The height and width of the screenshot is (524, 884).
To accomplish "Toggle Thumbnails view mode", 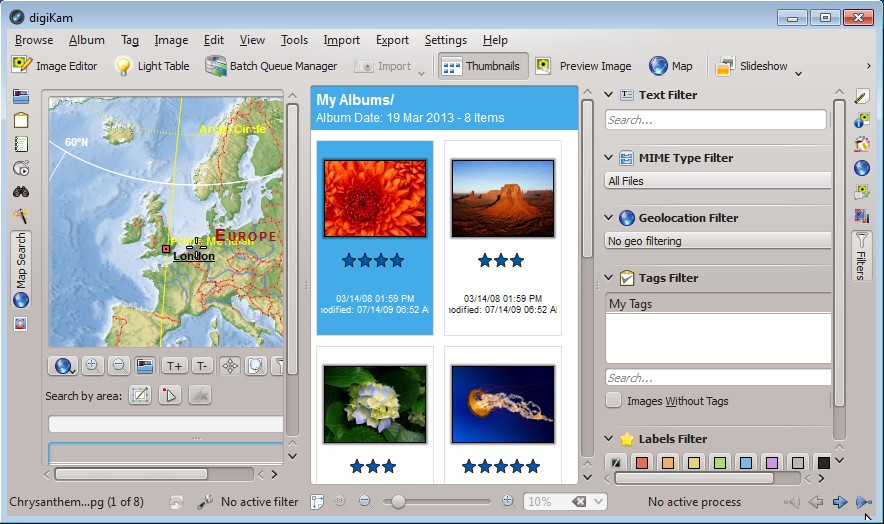I will tap(482, 66).
